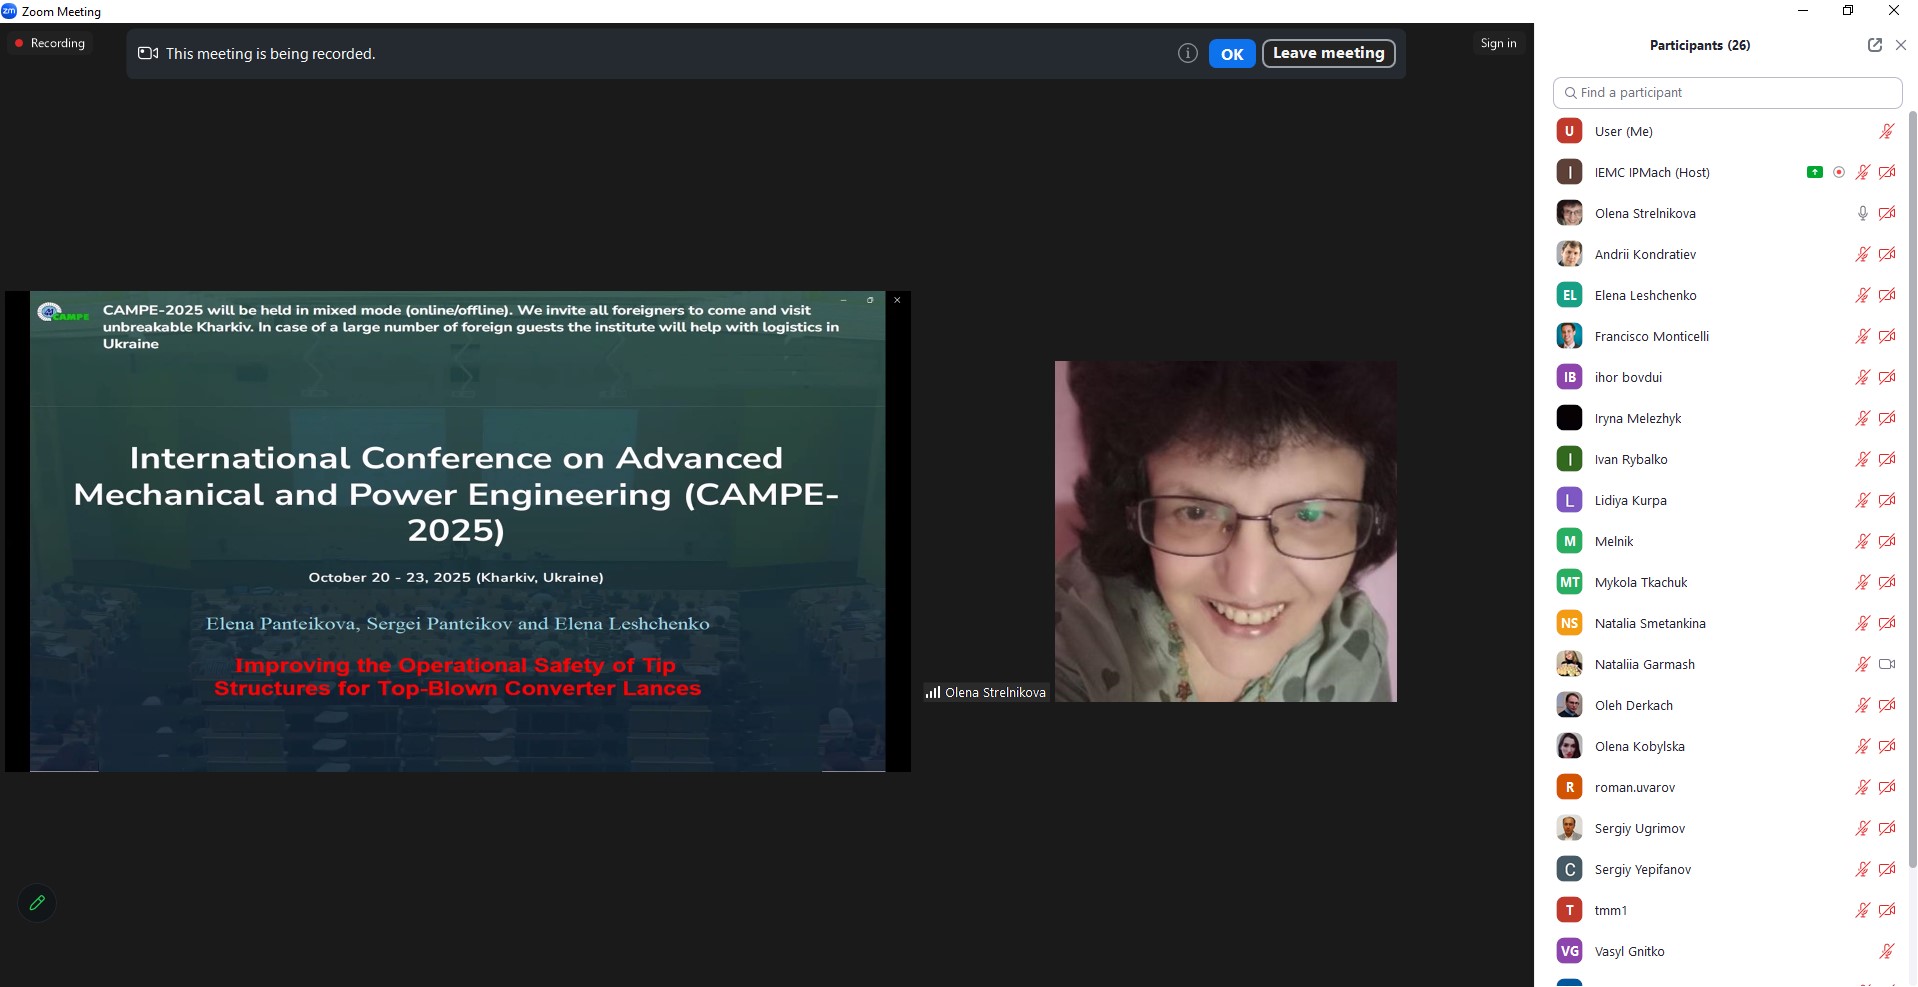1918x987 pixels.
Task: Click Andrii Kondratiev's muted microphone icon
Action: pos(1862,255)
